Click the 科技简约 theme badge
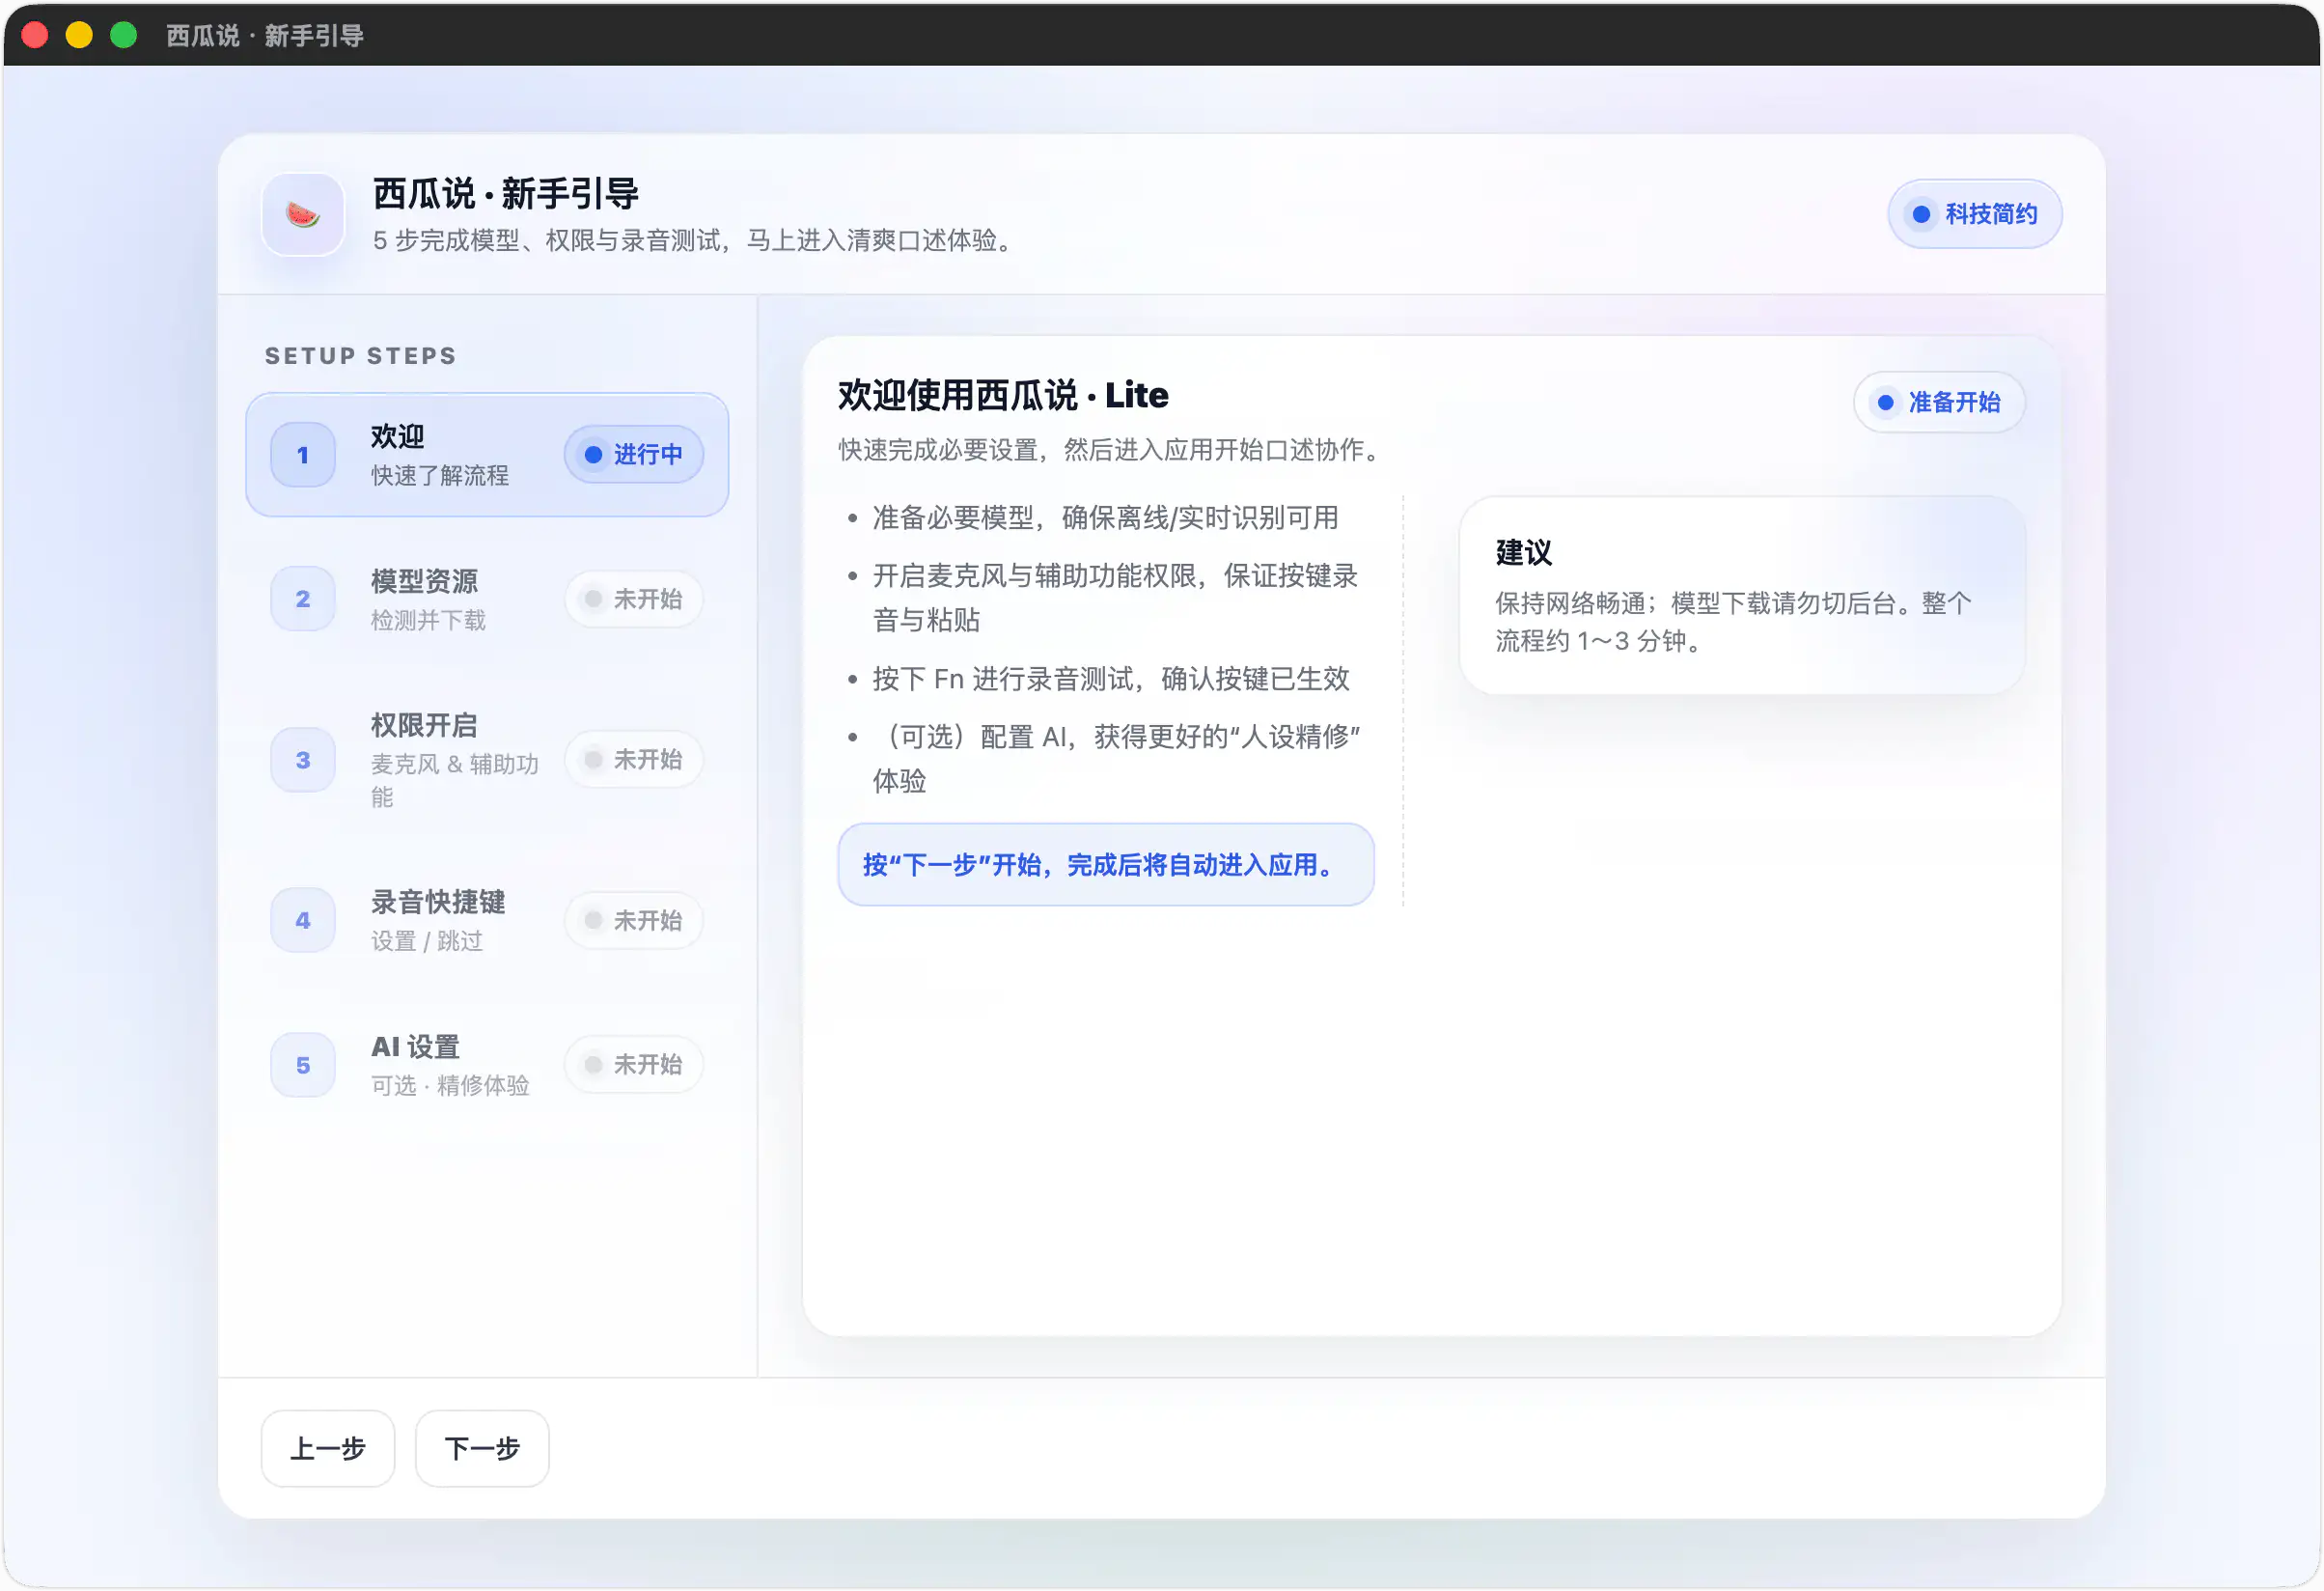The image size is (2324, 1591). tap(1973, 213)
